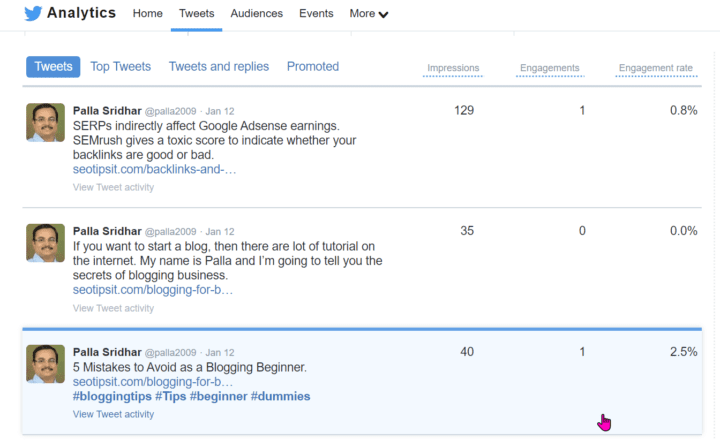Screen dimensions: 720x440
Task: Select the blue Tweets filter tab
Action: coord(53,67)
